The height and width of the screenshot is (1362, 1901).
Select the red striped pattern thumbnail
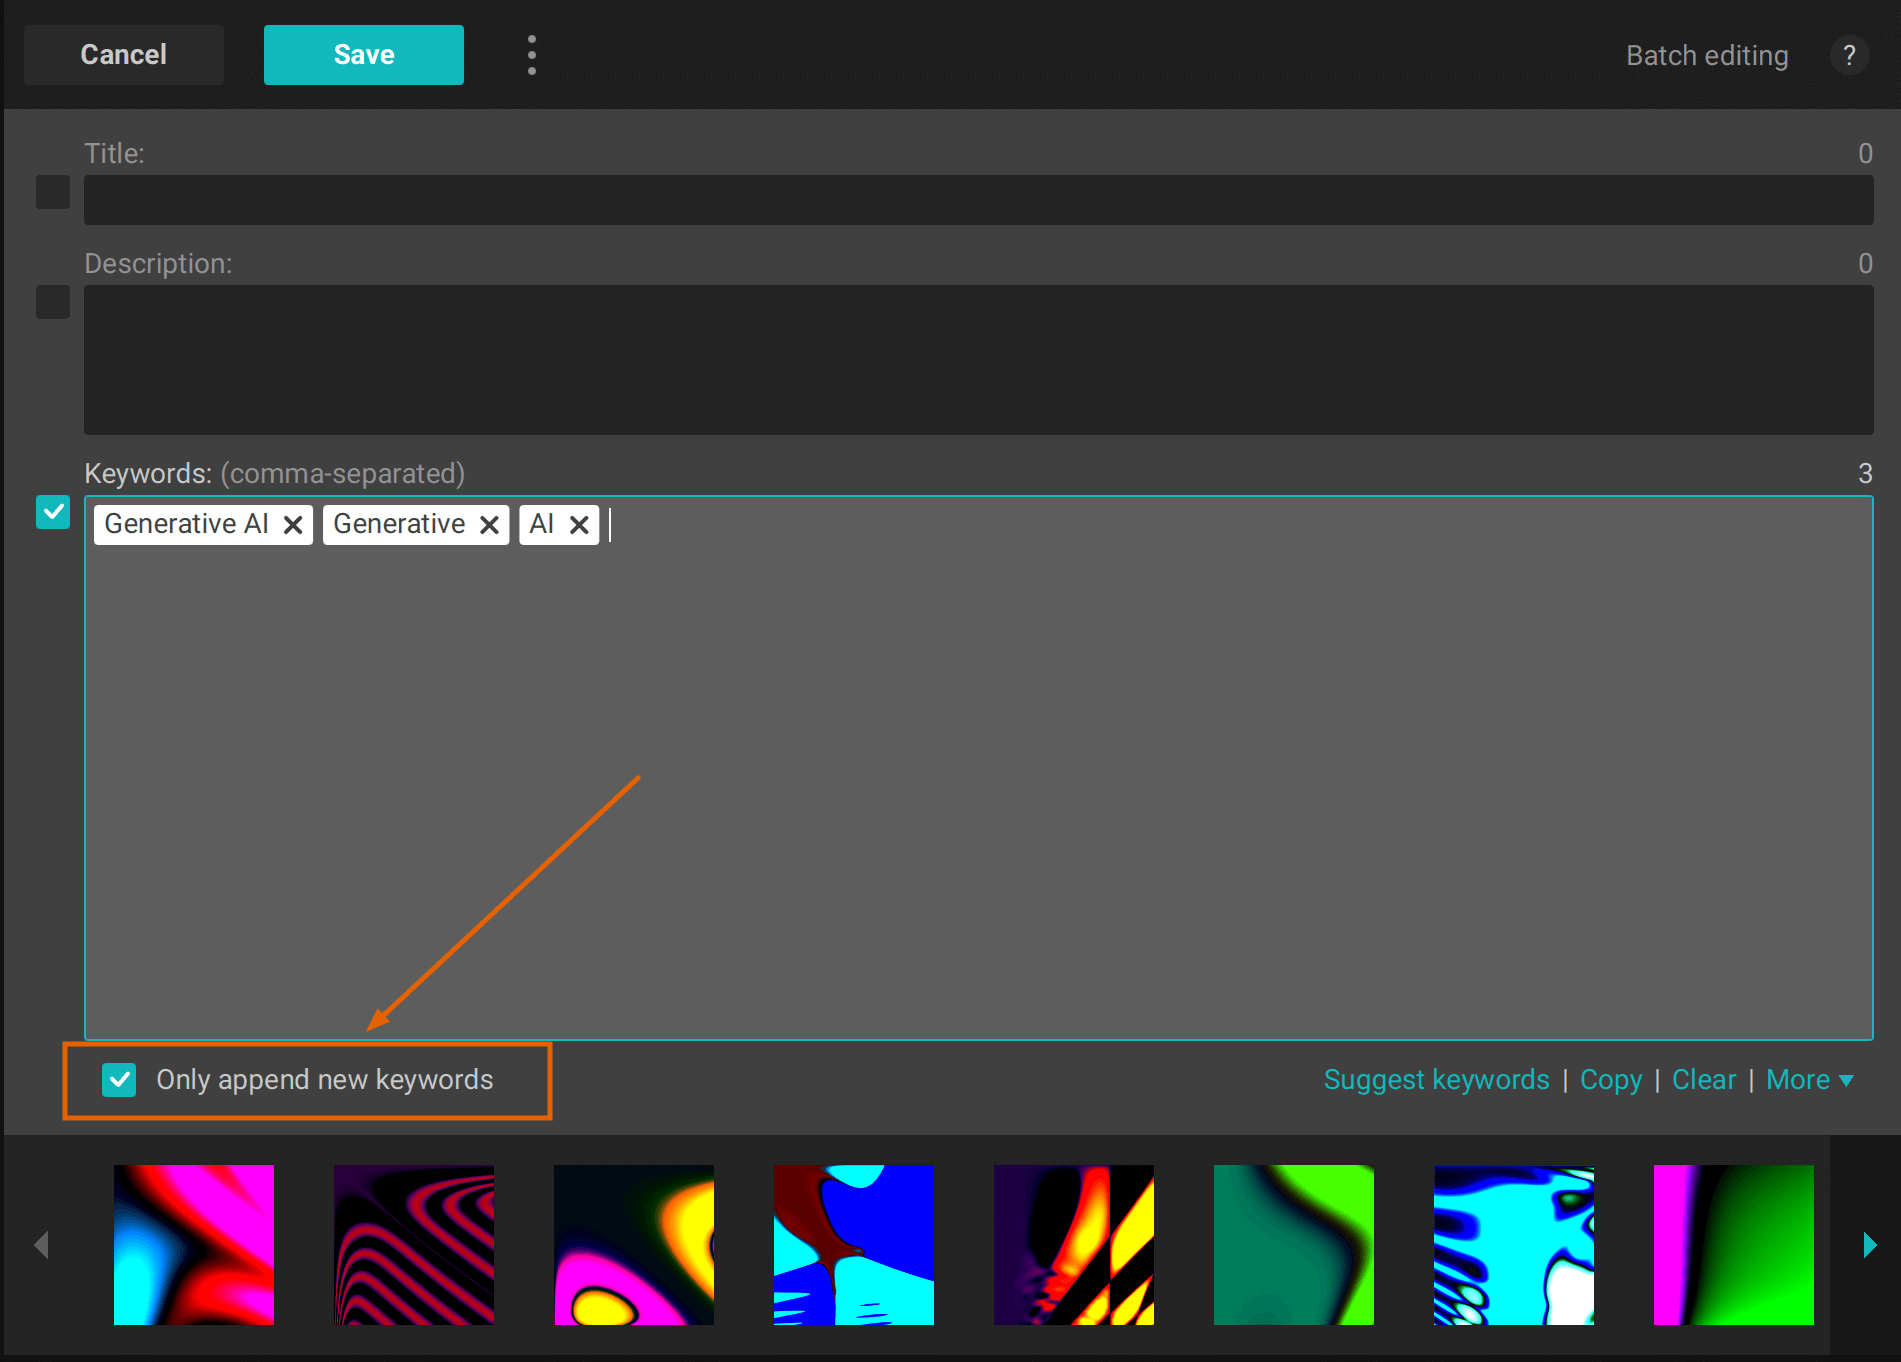coord(414,1245)
